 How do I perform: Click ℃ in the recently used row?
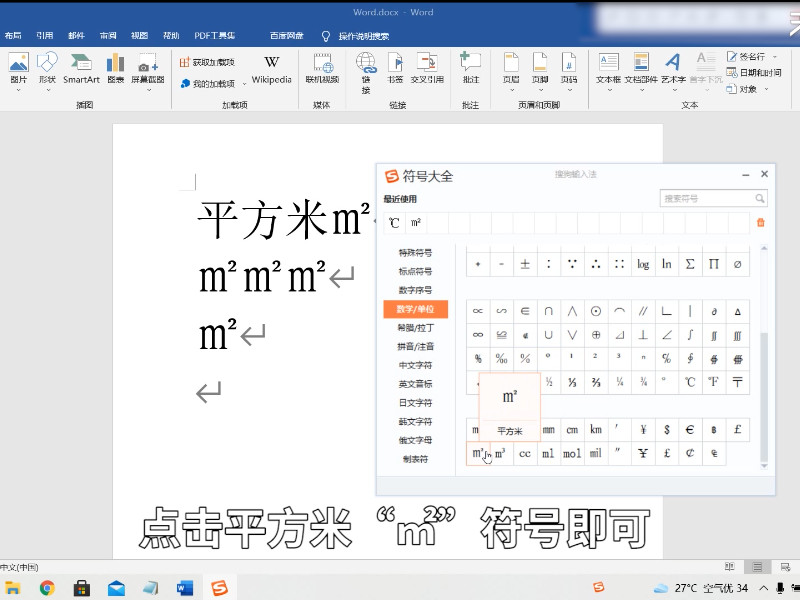click(x=394, y=223)
